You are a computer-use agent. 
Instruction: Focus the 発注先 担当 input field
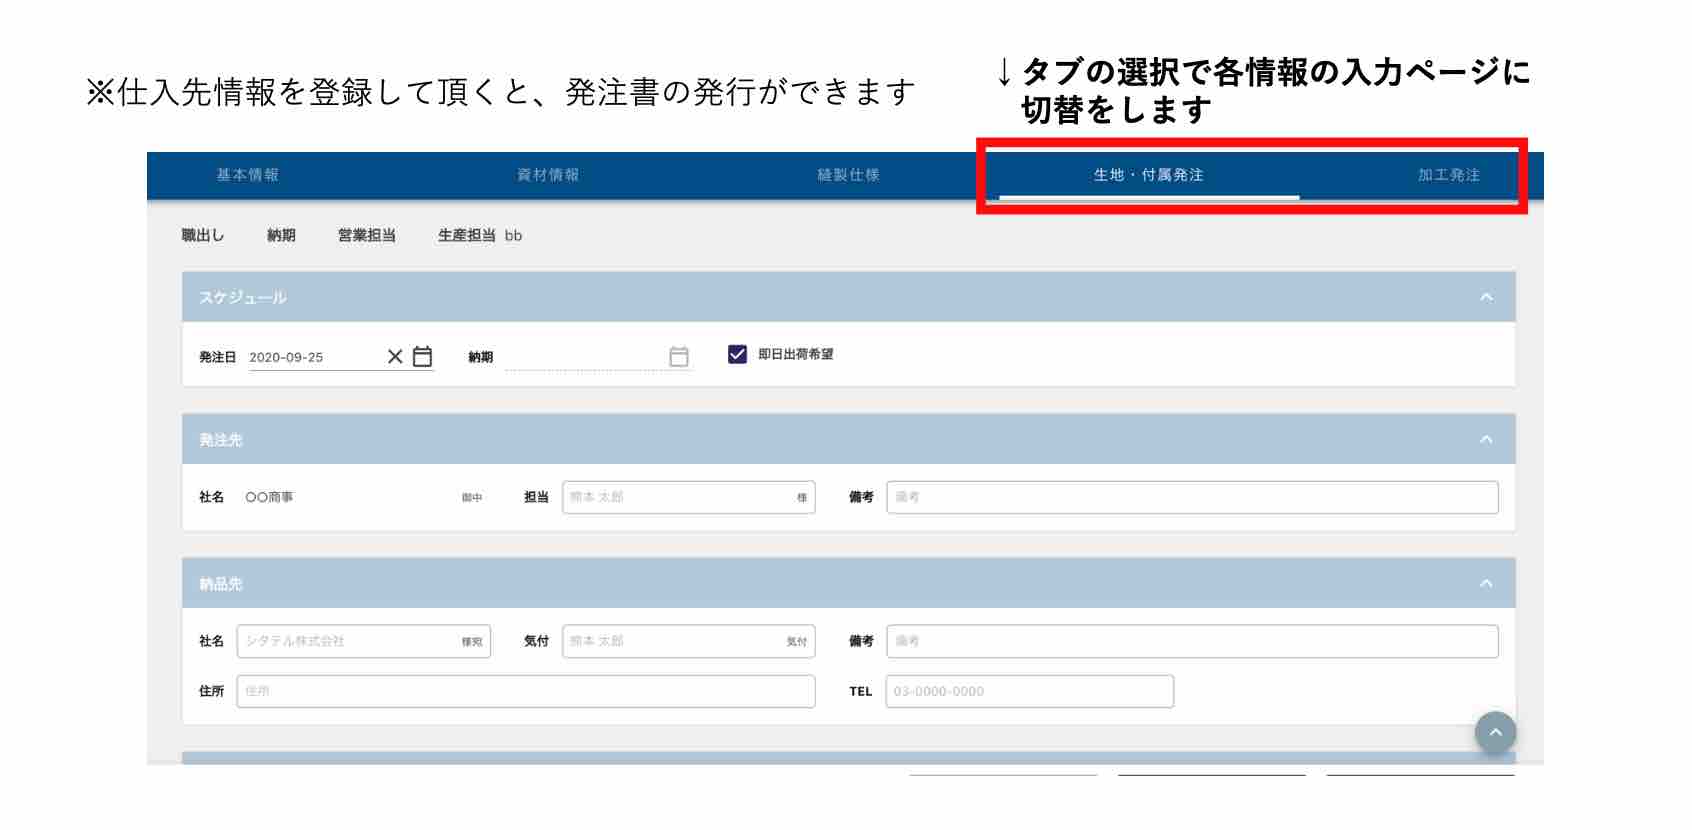point(689,497)
